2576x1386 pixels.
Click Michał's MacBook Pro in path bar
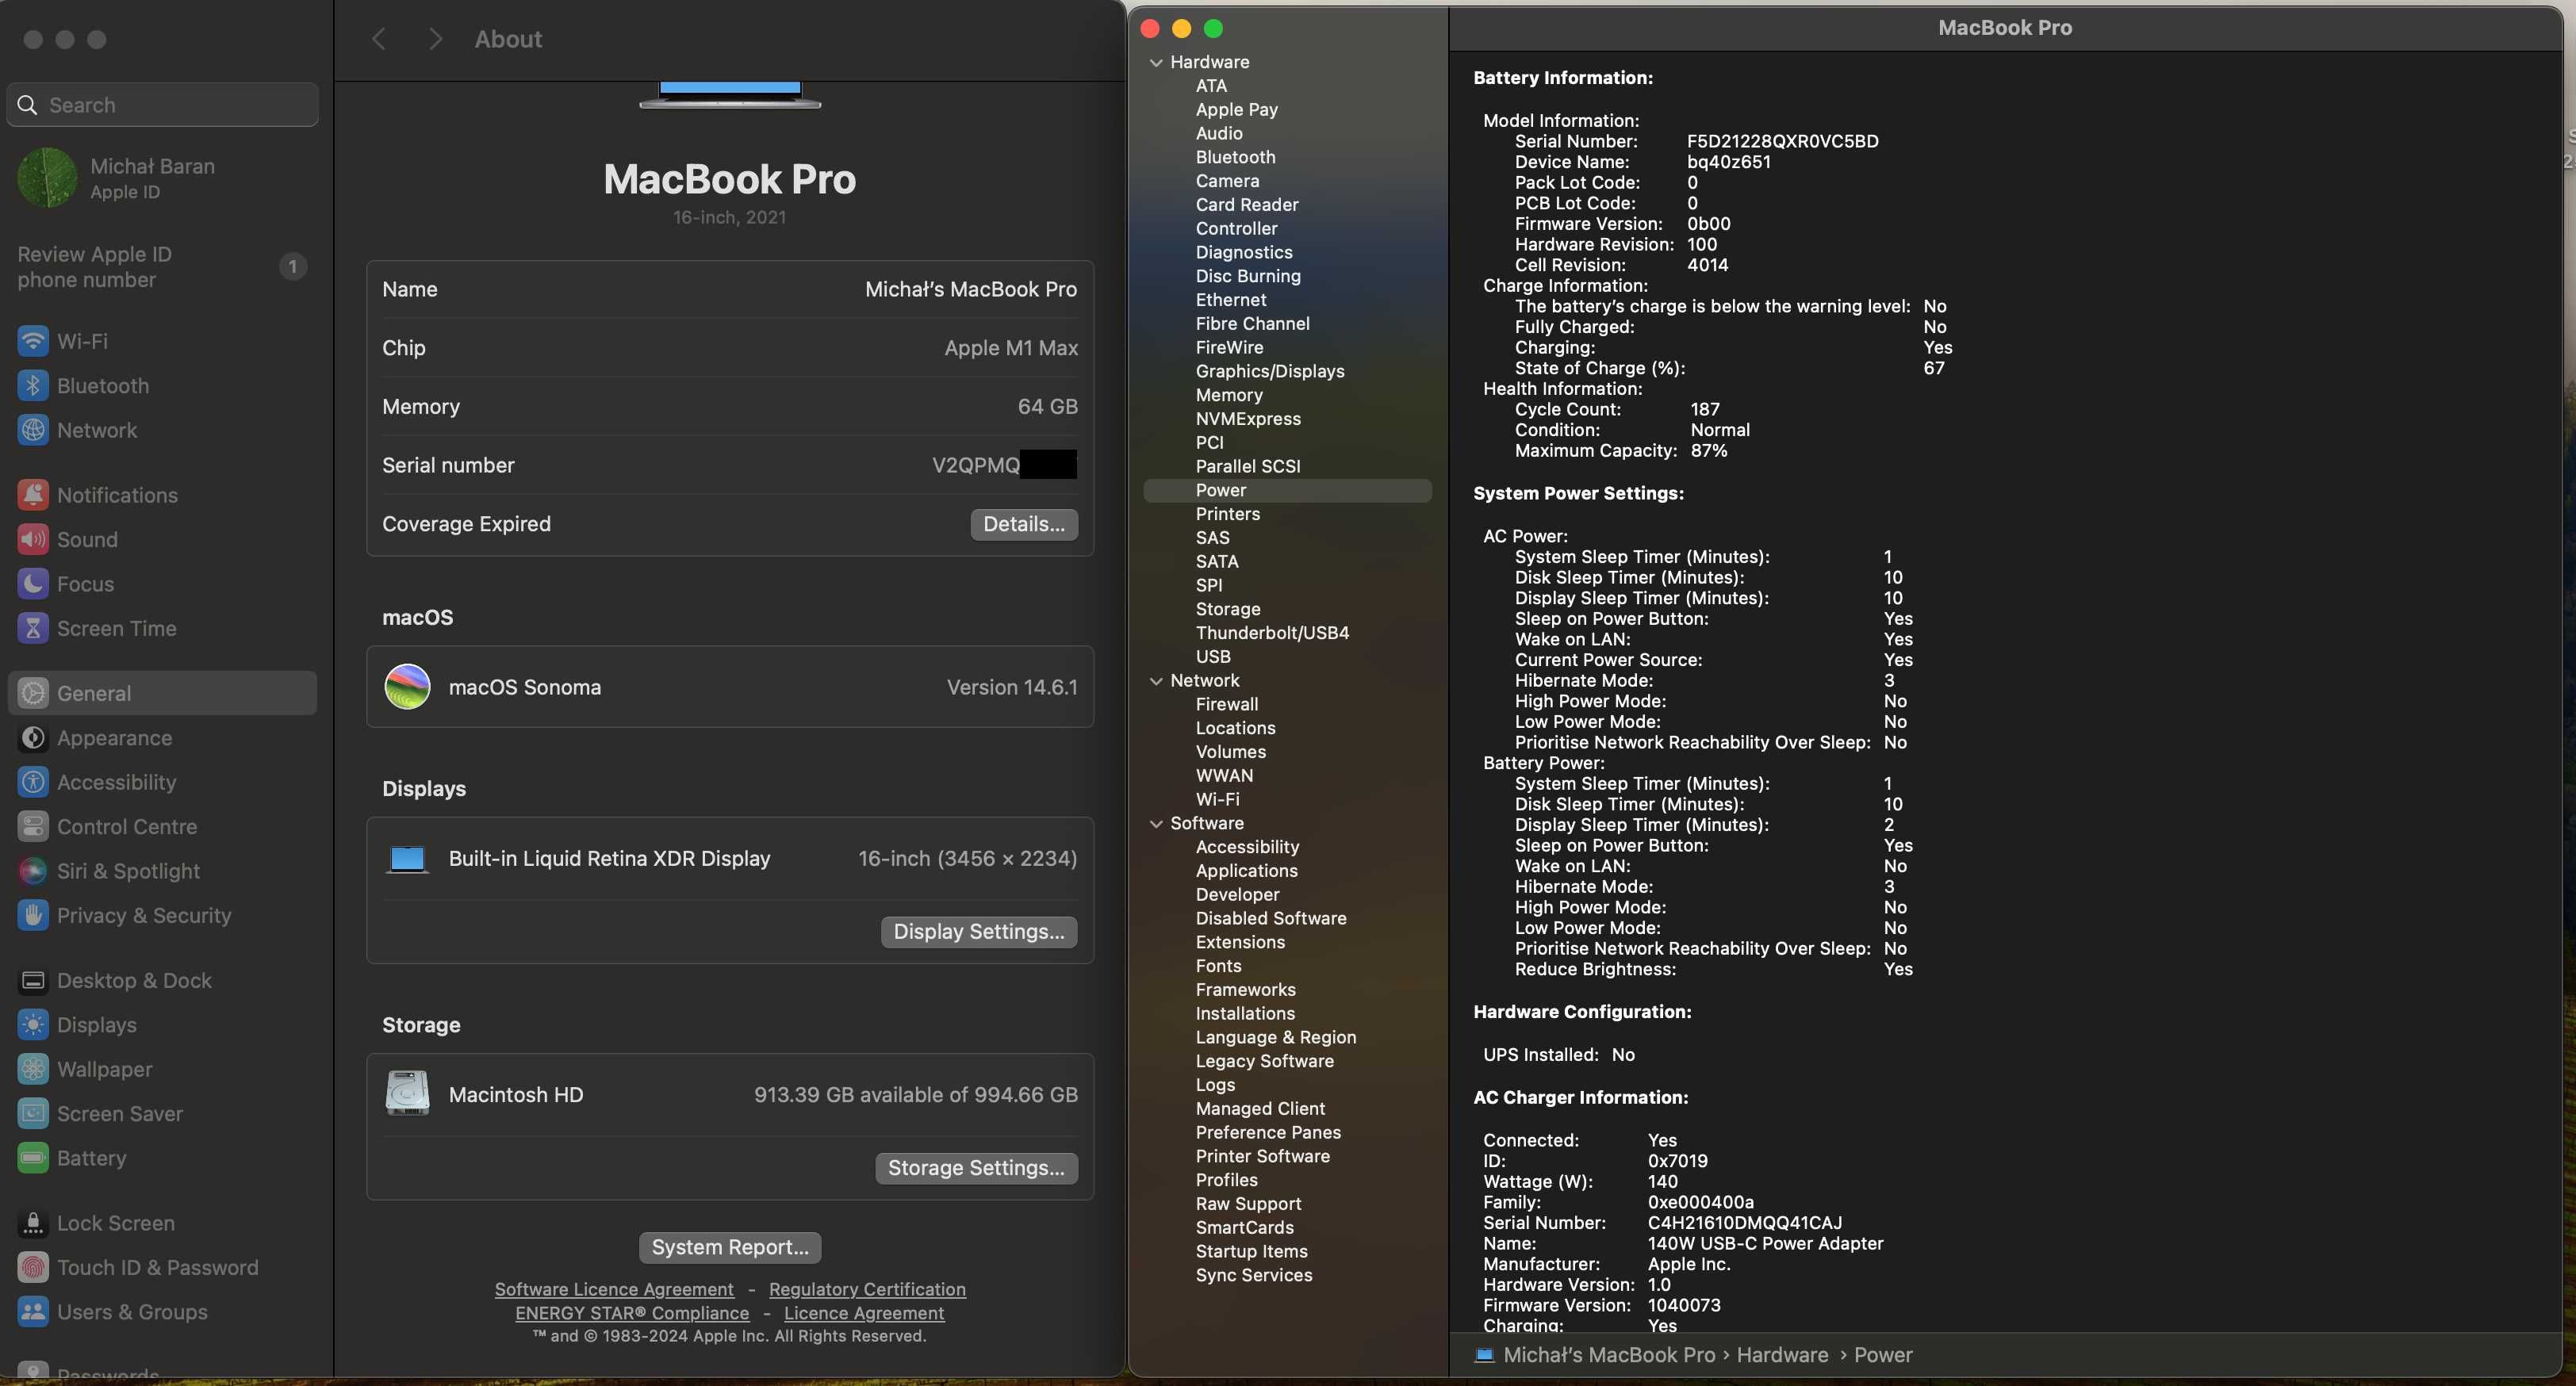click(1608, 1355)
